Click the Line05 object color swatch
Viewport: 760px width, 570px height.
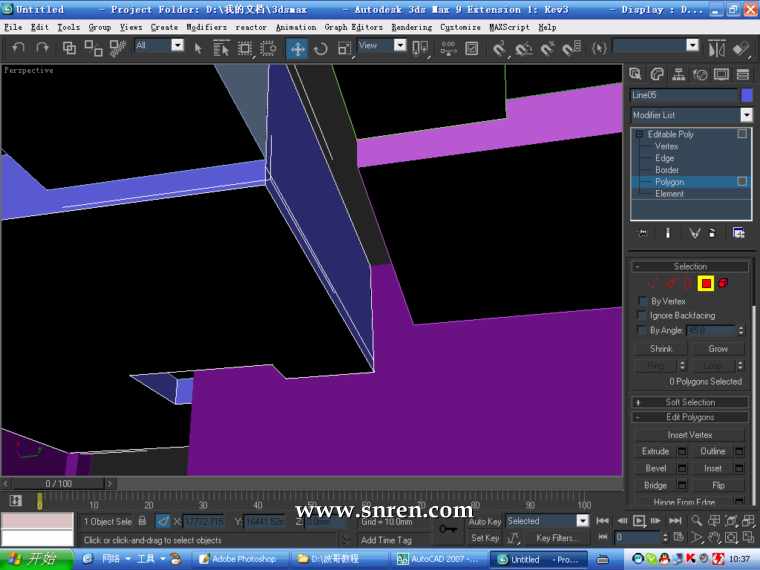pyautogui.click(x=746, y=95)
